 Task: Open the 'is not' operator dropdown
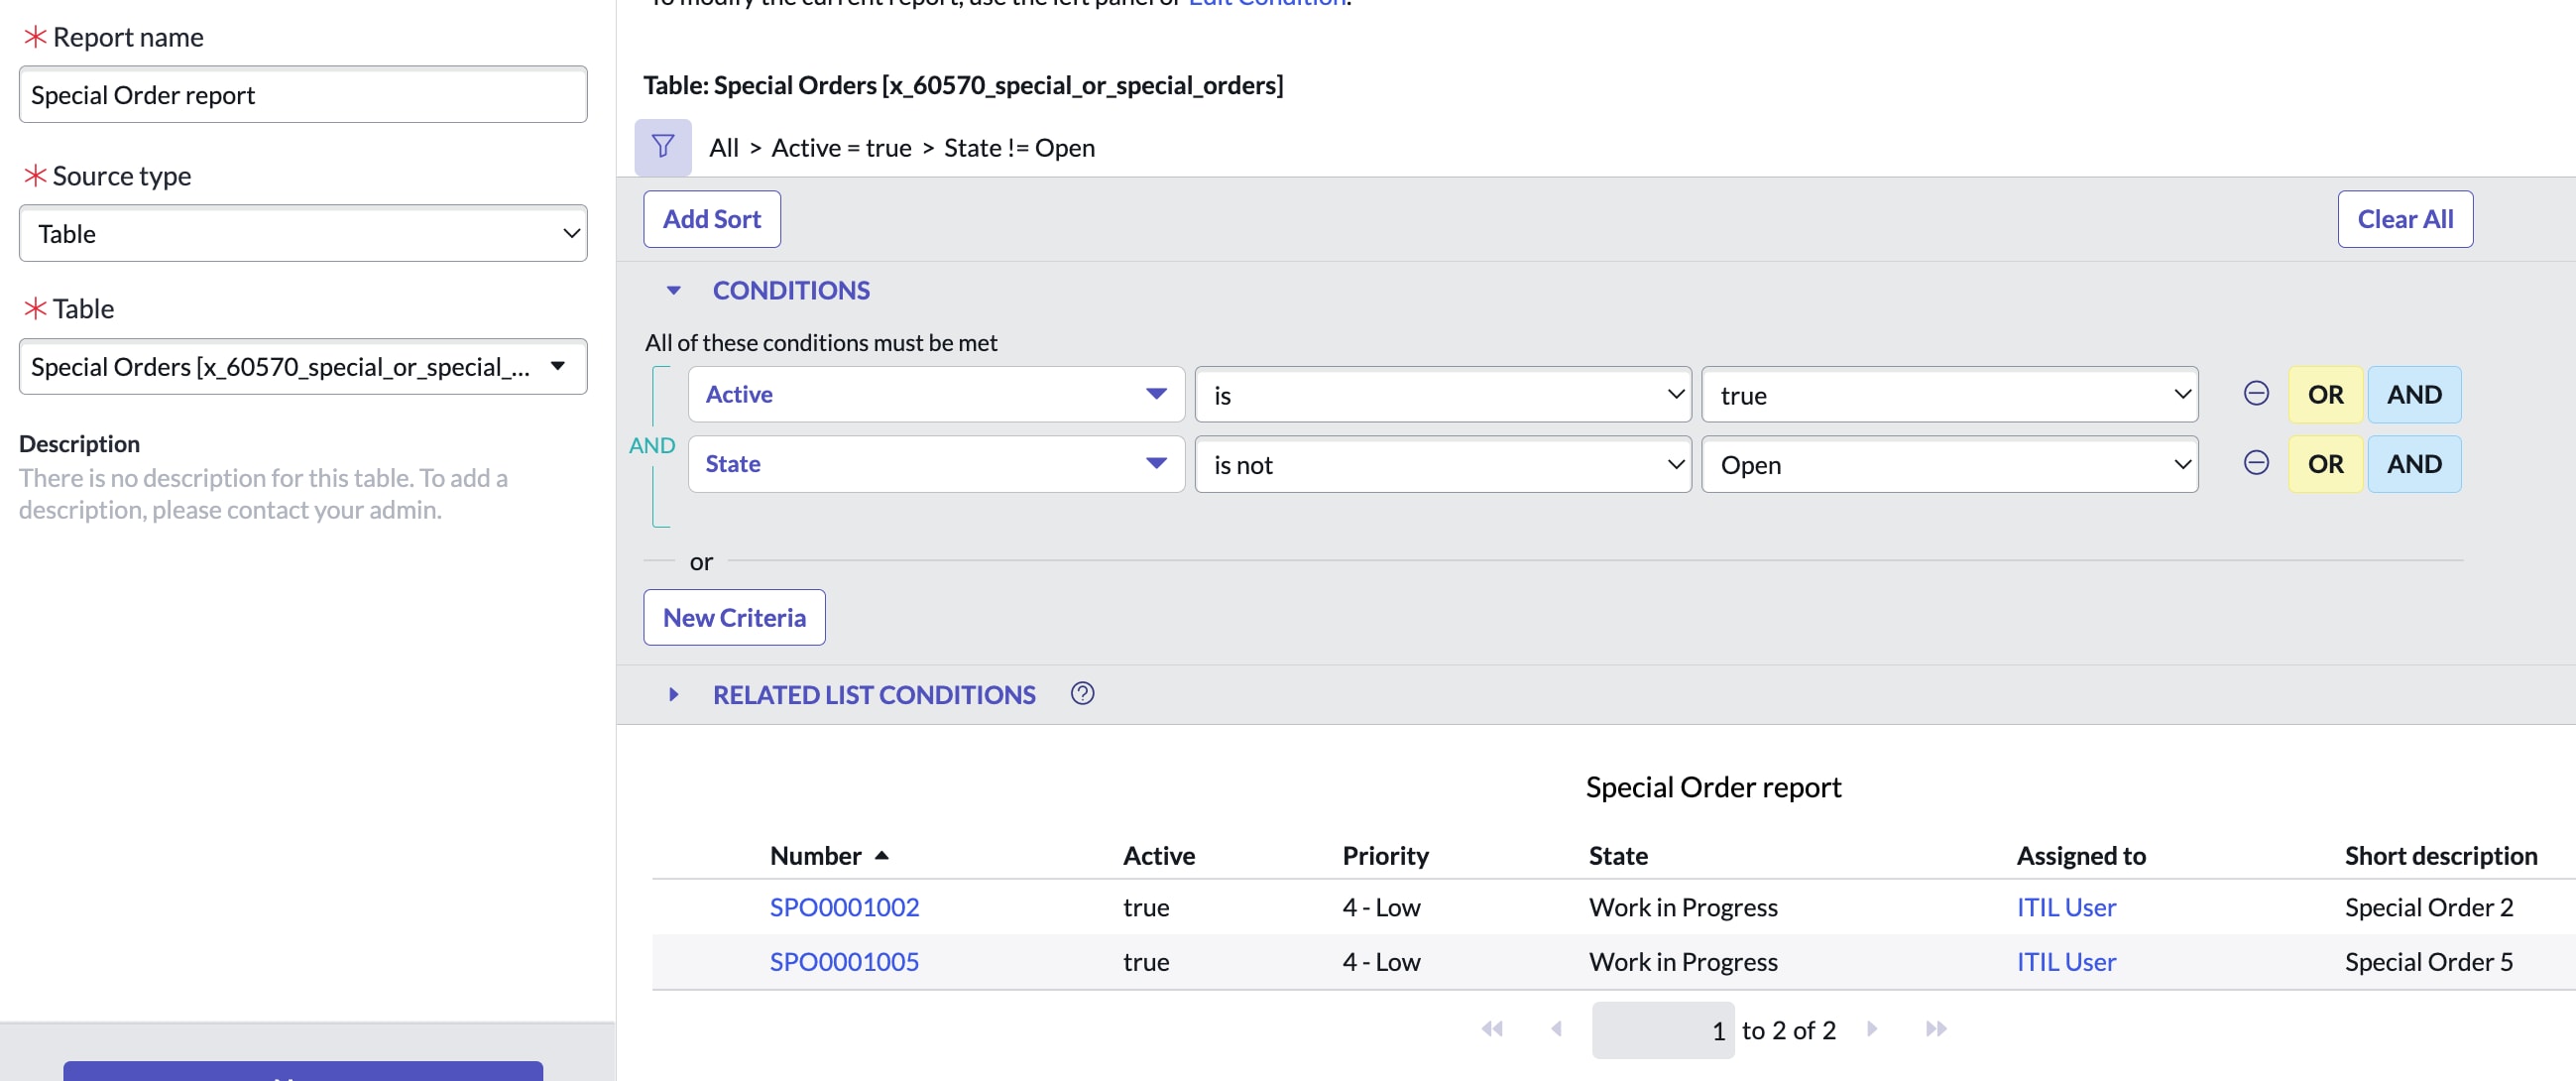(x=1442, y=465)
